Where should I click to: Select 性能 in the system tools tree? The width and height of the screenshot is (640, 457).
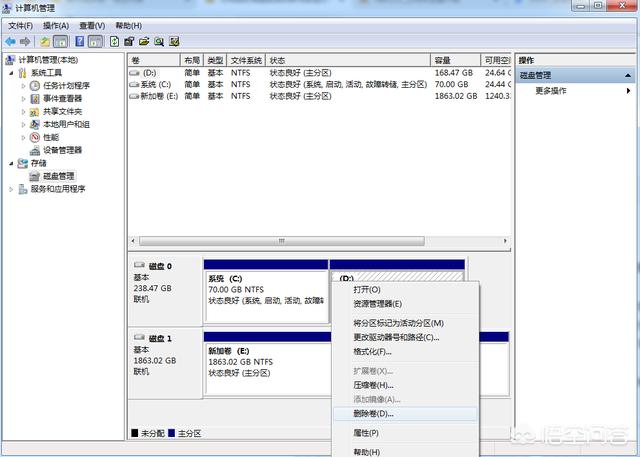tap(50, 137)
